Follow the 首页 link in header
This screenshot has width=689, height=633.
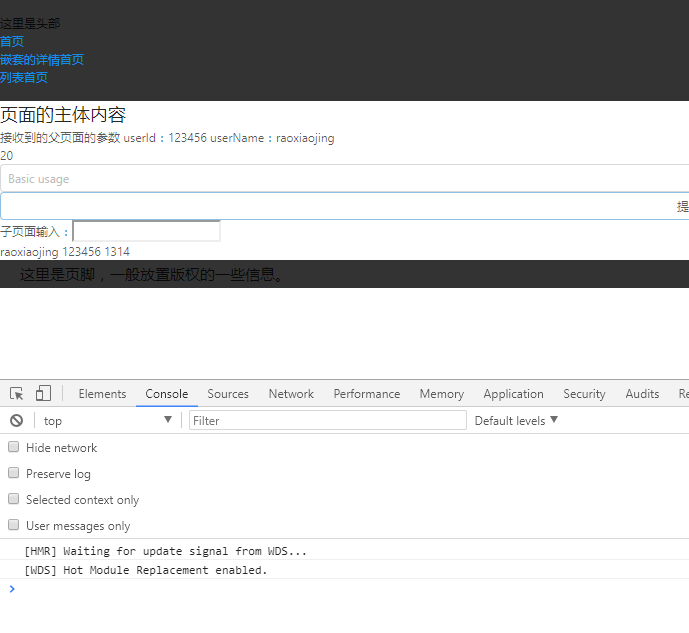tap(12, 42)
